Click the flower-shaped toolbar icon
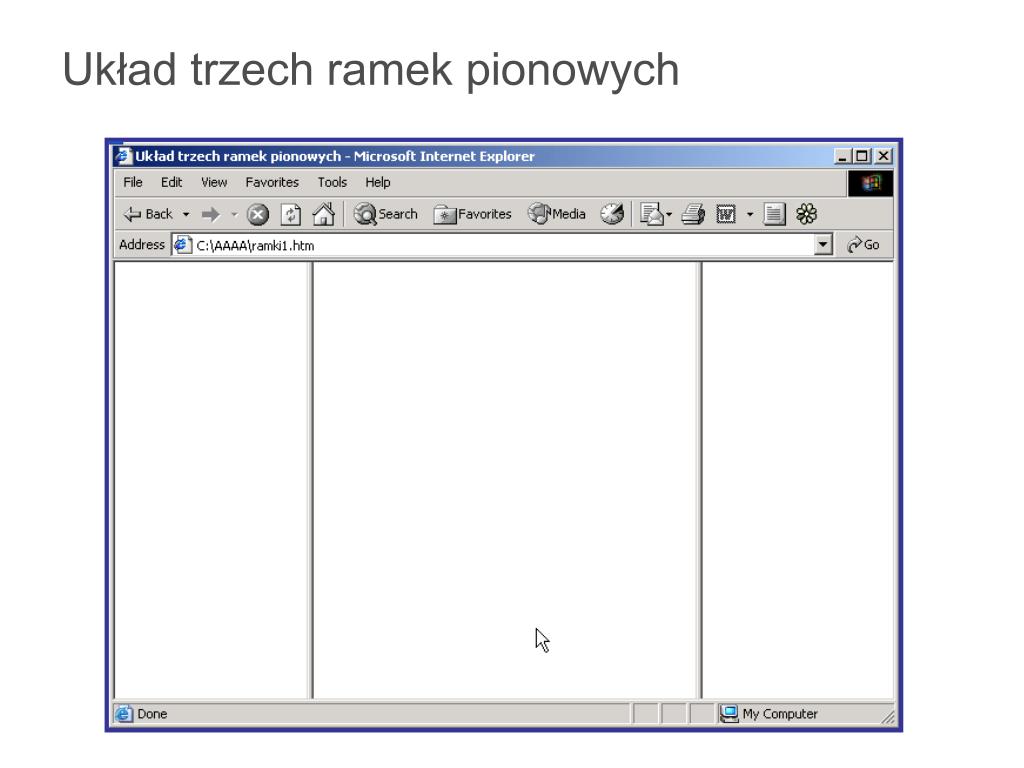 pos(807,214)
